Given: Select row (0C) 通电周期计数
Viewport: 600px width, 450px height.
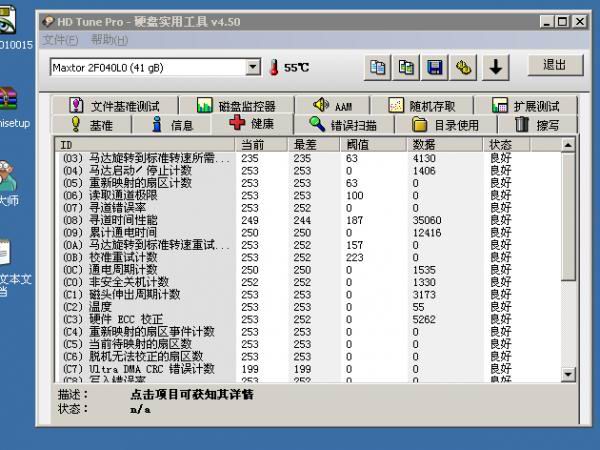Looking at the screenshot, I should [308, 270].
